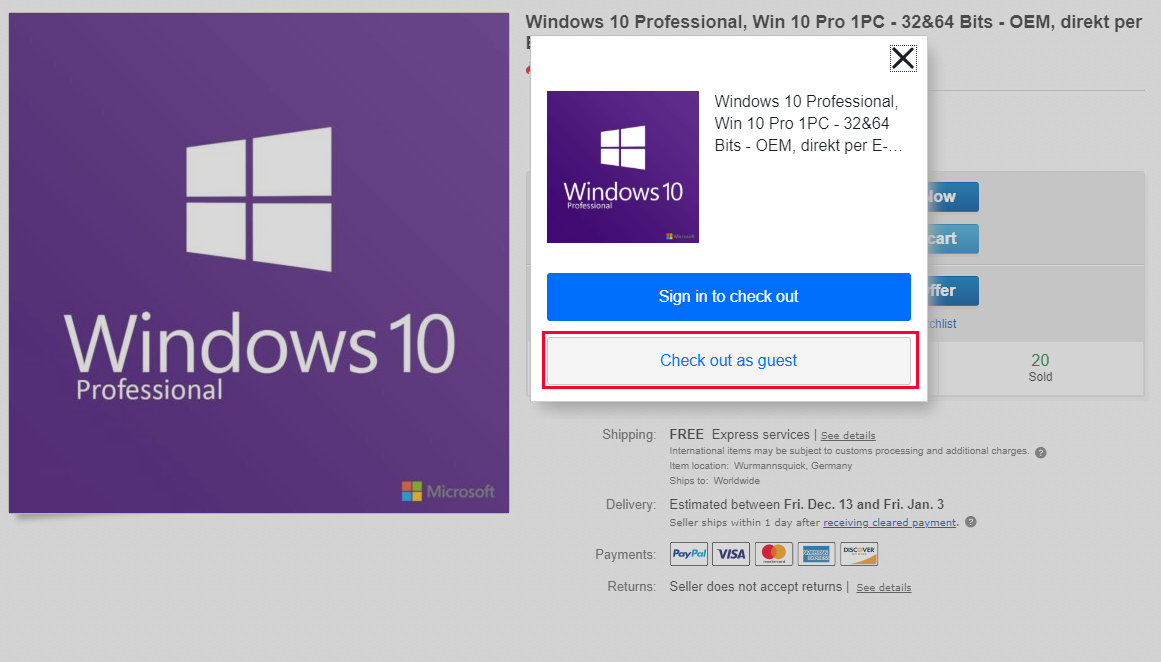Open returns See details link

click(x=883, y=587)
